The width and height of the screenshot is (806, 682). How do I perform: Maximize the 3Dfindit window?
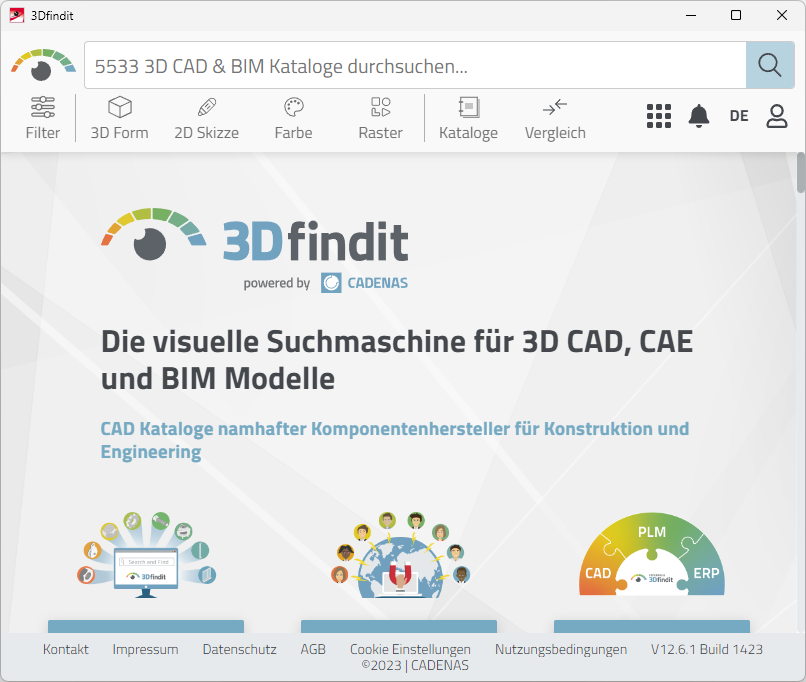pos(736,15)
